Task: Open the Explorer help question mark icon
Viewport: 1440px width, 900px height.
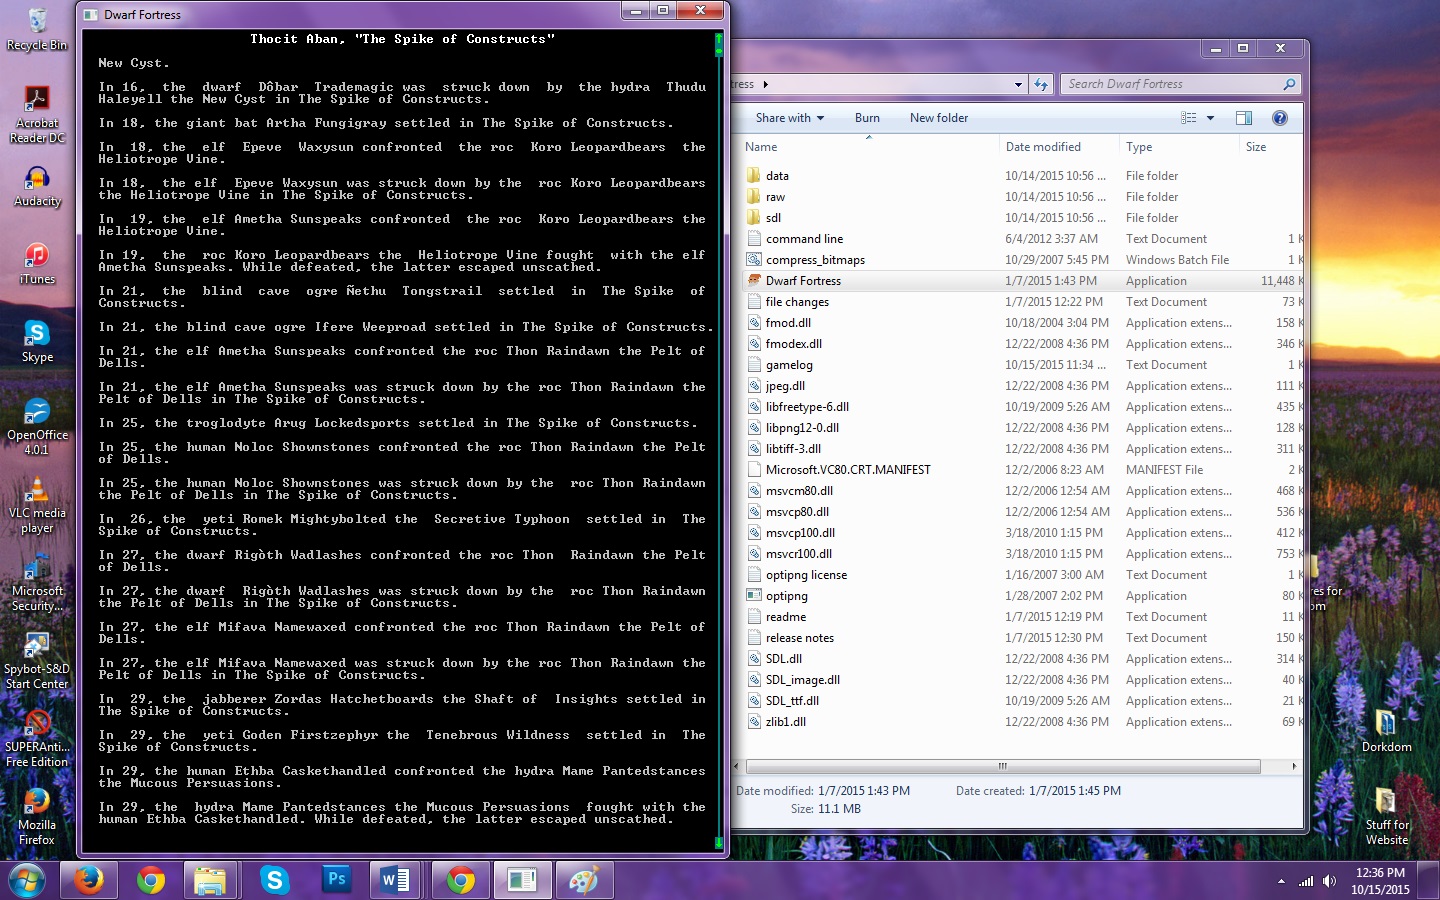Action: coord(1279,118)
